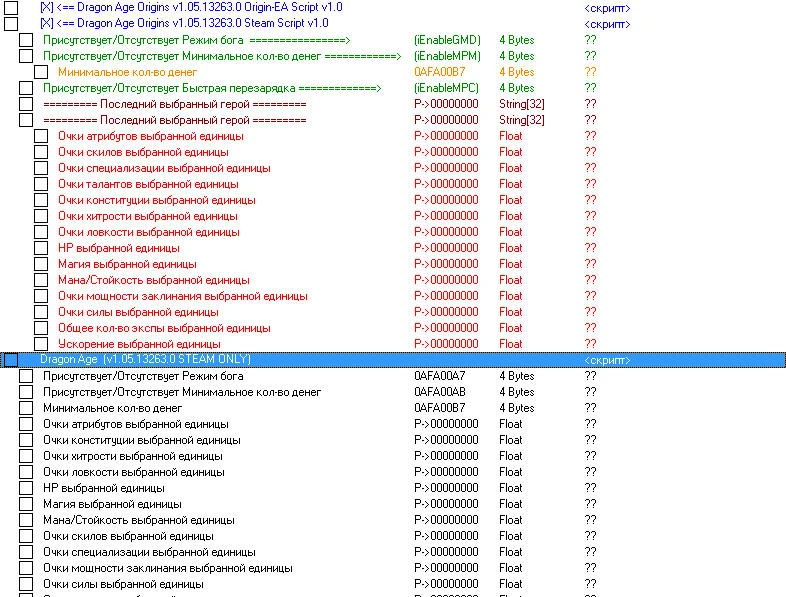Click the ?? value of Ускорение выбранной единицы
This screenshot has width=786, height=597.
(591, 344)
